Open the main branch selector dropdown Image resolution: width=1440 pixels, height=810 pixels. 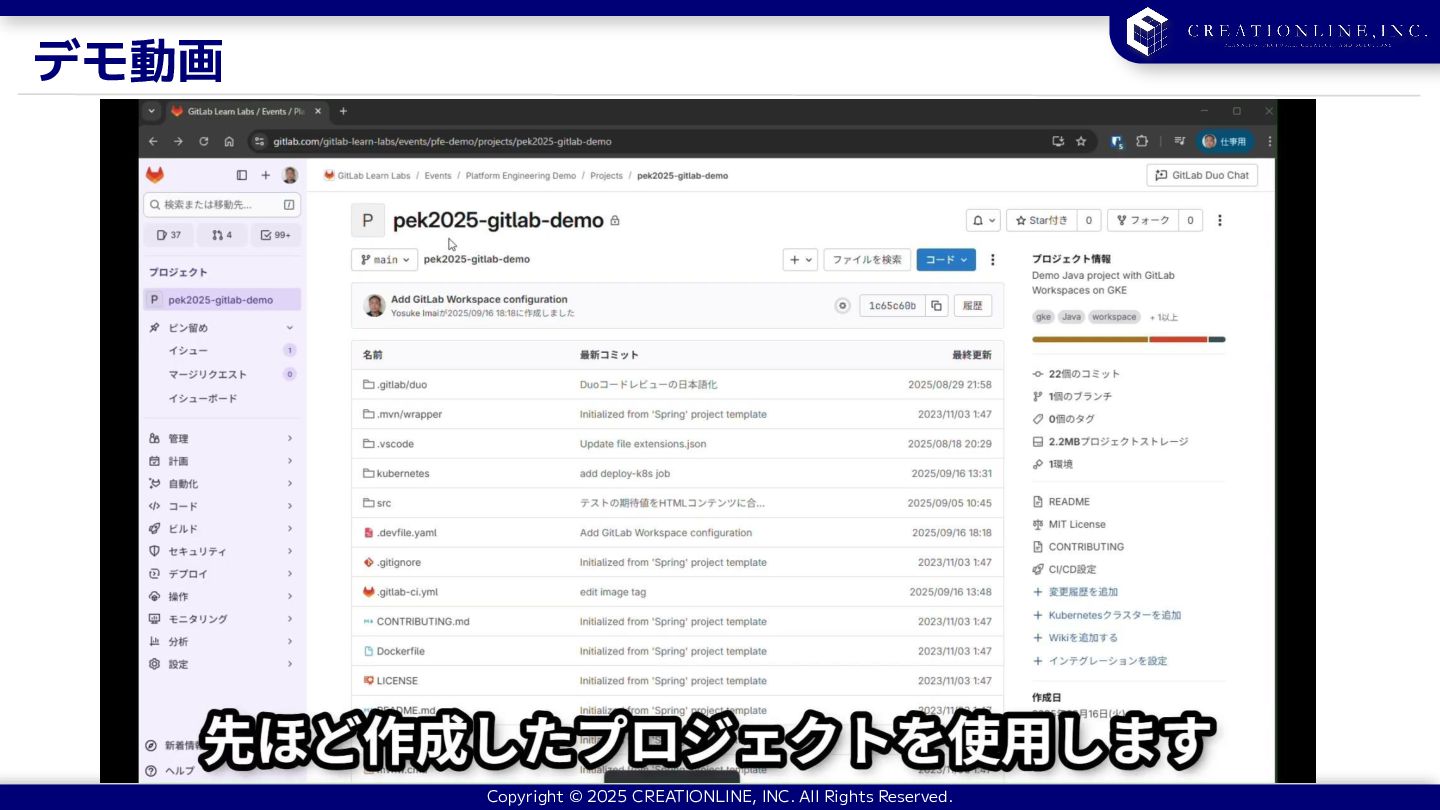(x=384, y=259)
